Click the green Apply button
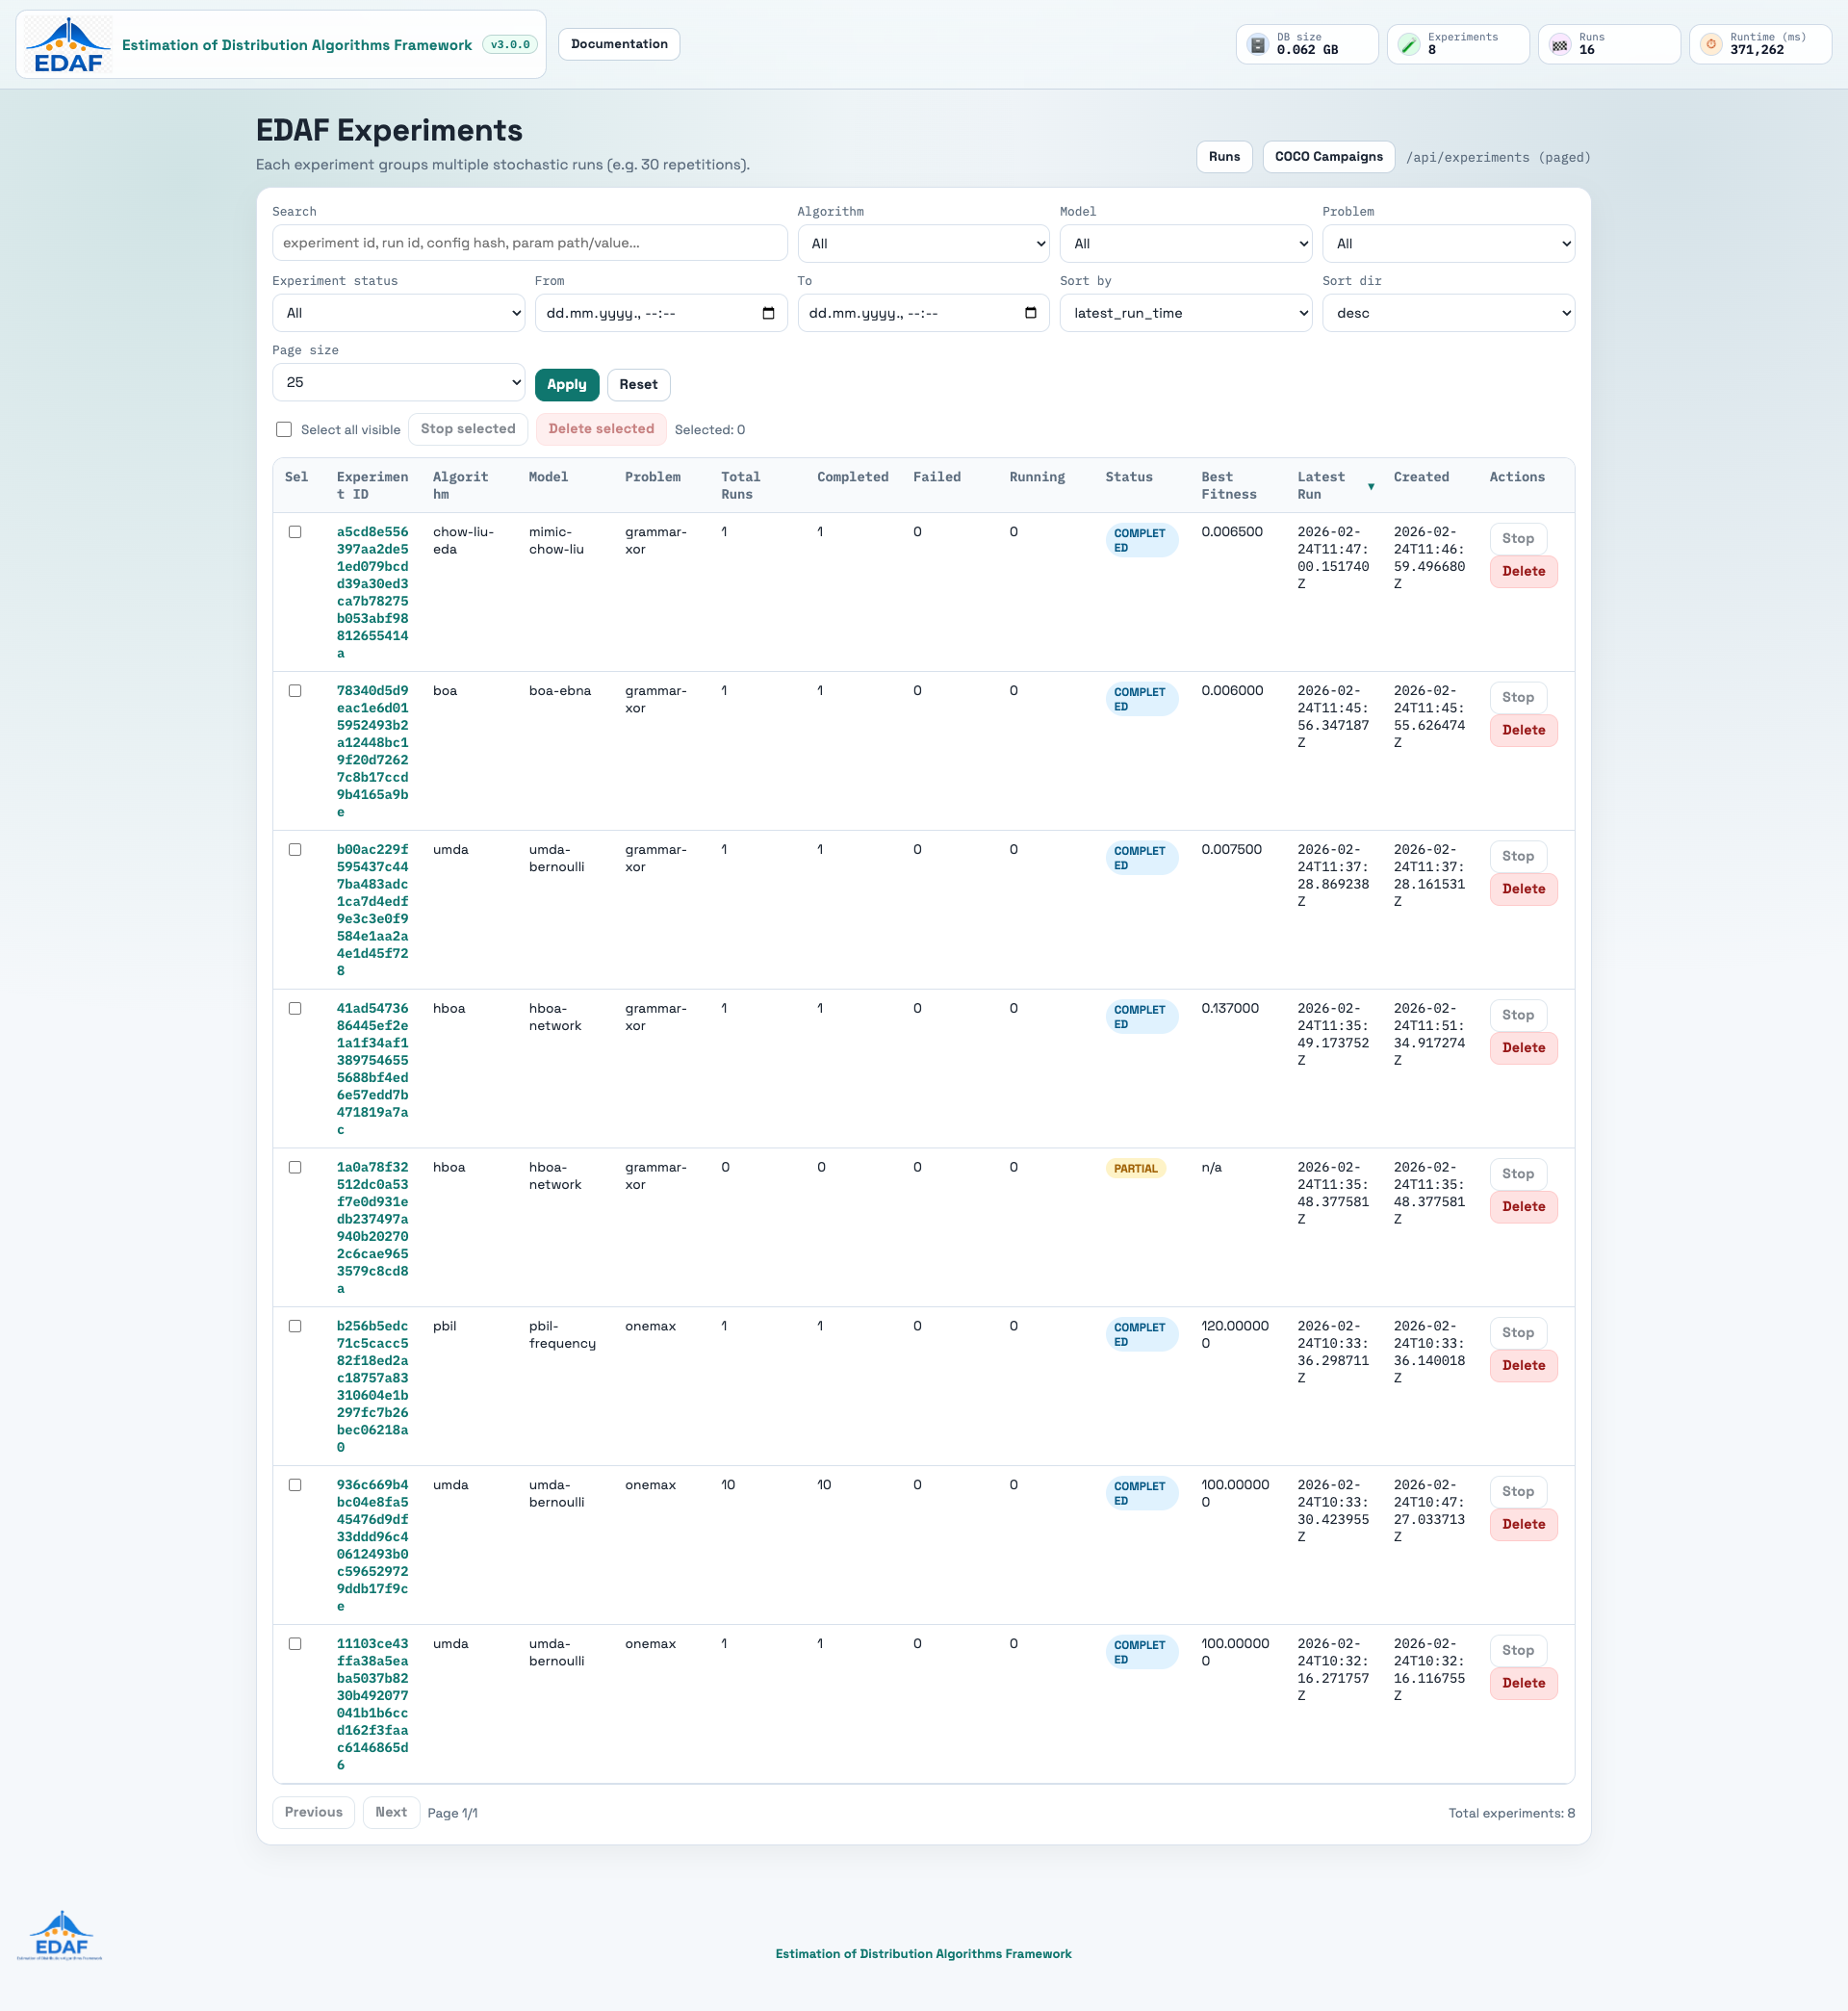 [x=567, y=384]
